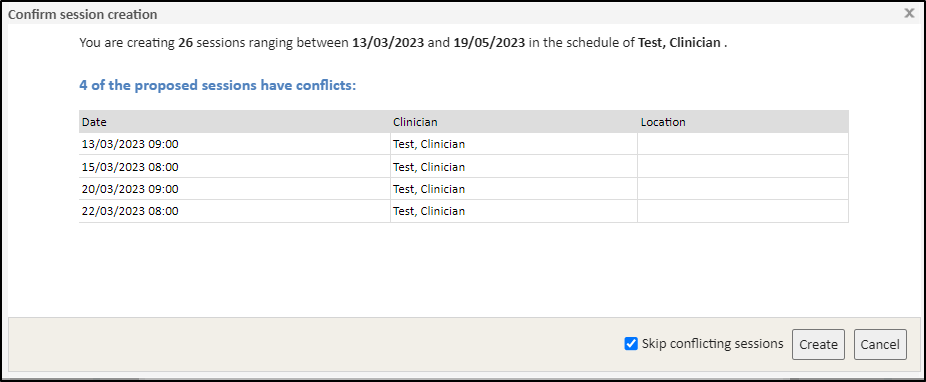
Task: Click the Create button
Action: (818, 344)
